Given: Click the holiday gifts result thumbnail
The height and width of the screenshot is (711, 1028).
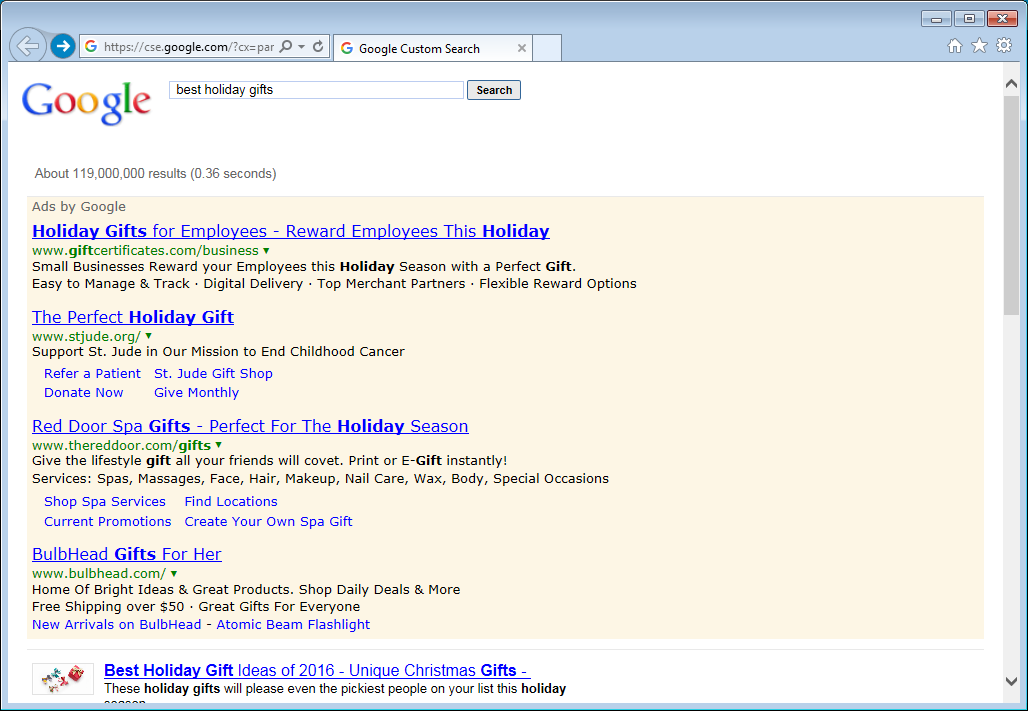Looking at the screenshot, I should (63, 679).
